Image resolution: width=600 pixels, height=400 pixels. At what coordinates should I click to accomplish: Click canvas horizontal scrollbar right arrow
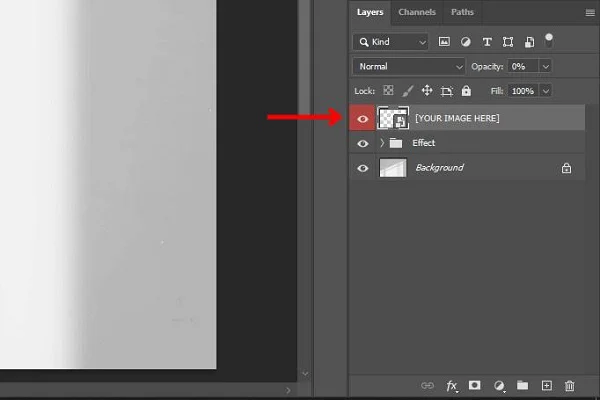[x=288, y=390]
